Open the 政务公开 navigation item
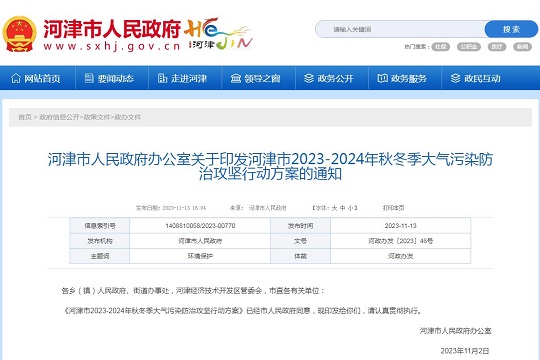The image size is (540, 360). coord(332,79)
